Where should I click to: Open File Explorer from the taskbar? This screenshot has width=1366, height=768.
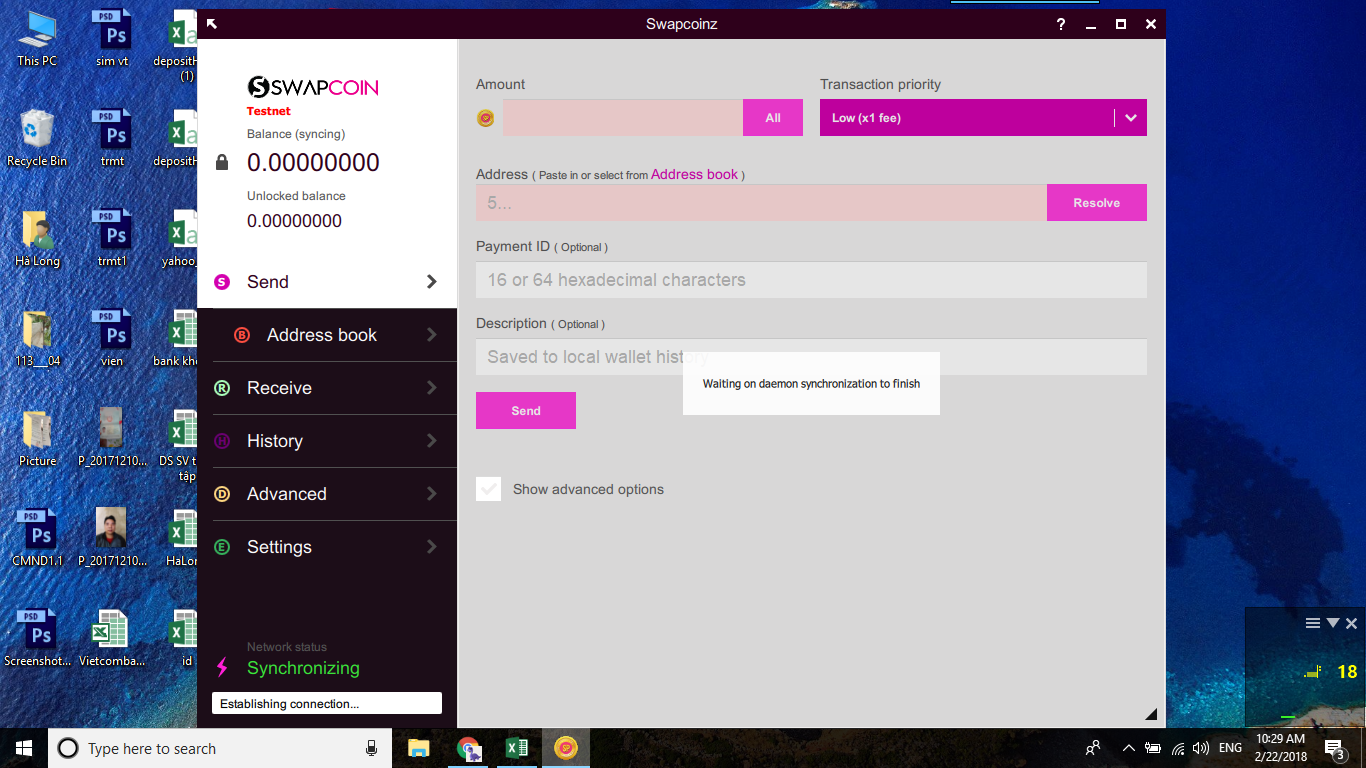pos(418,748)
